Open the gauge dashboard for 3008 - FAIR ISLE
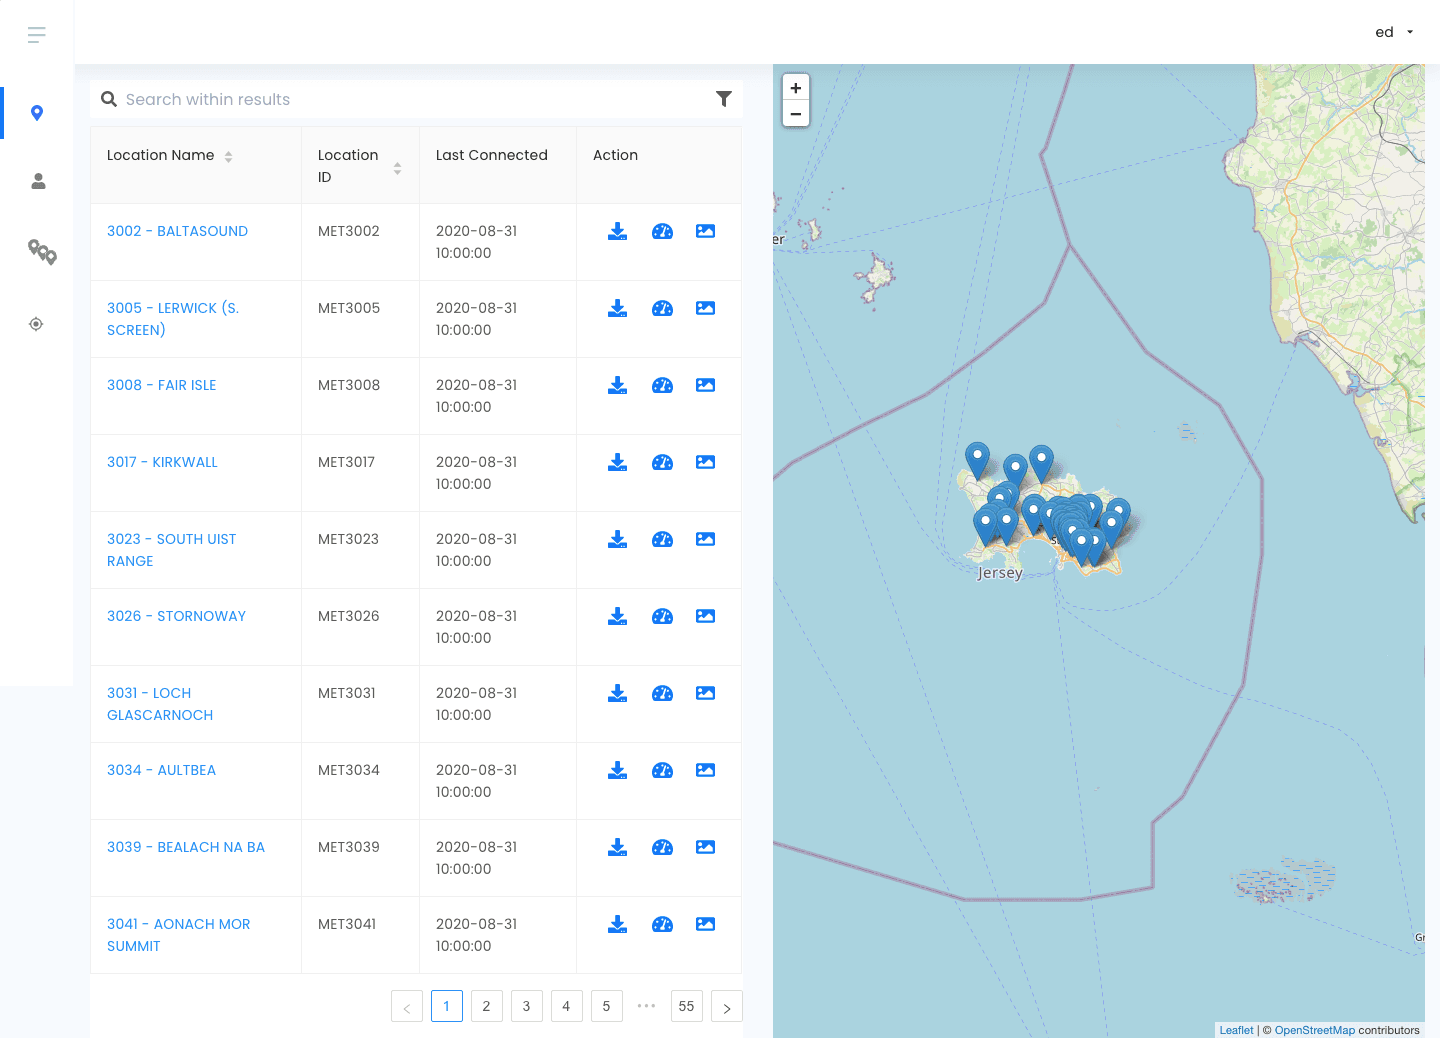Screen dimensions: 1440x1038 click(662, 385)
